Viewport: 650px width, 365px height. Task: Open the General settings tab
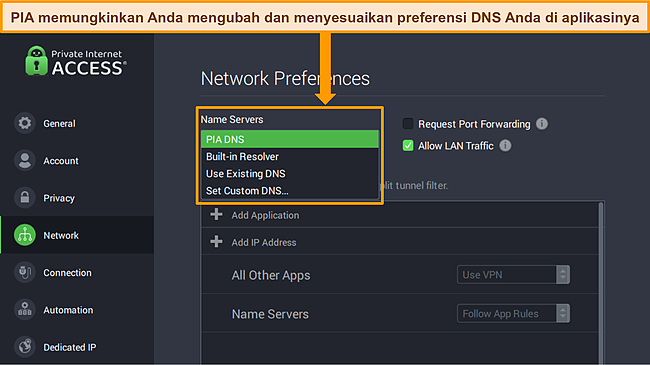pyautogui.click(x=77, y=123)
